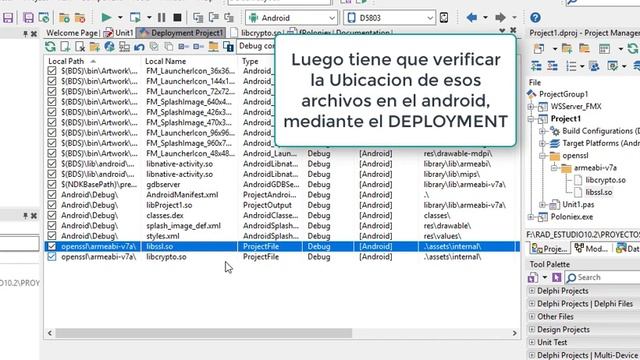Expand the Build Configurations node

[542, 131]
